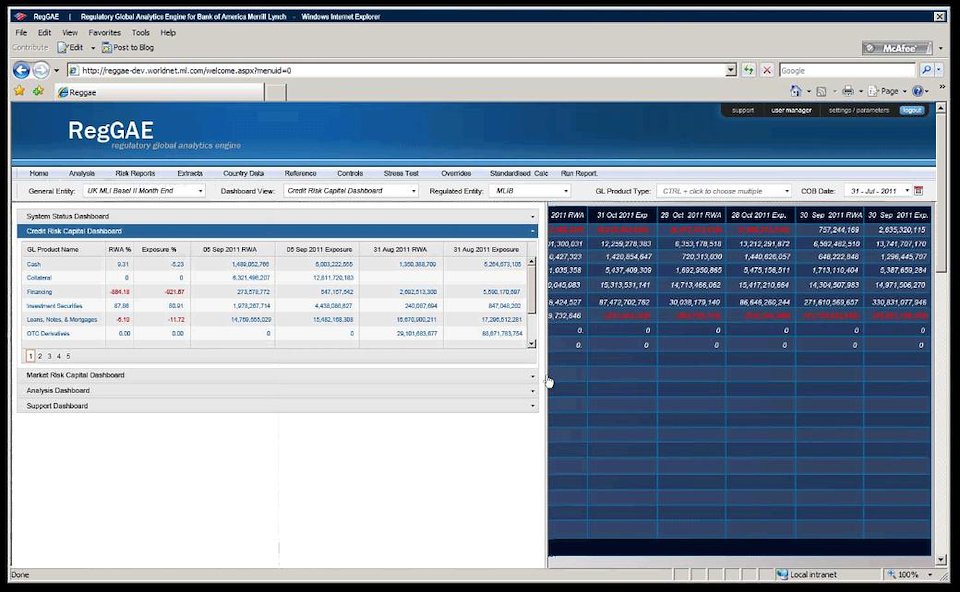This screenshot has width=960, height=592.
Task: Click the browser Forward arrow button
Action: [x=41, y=70]
